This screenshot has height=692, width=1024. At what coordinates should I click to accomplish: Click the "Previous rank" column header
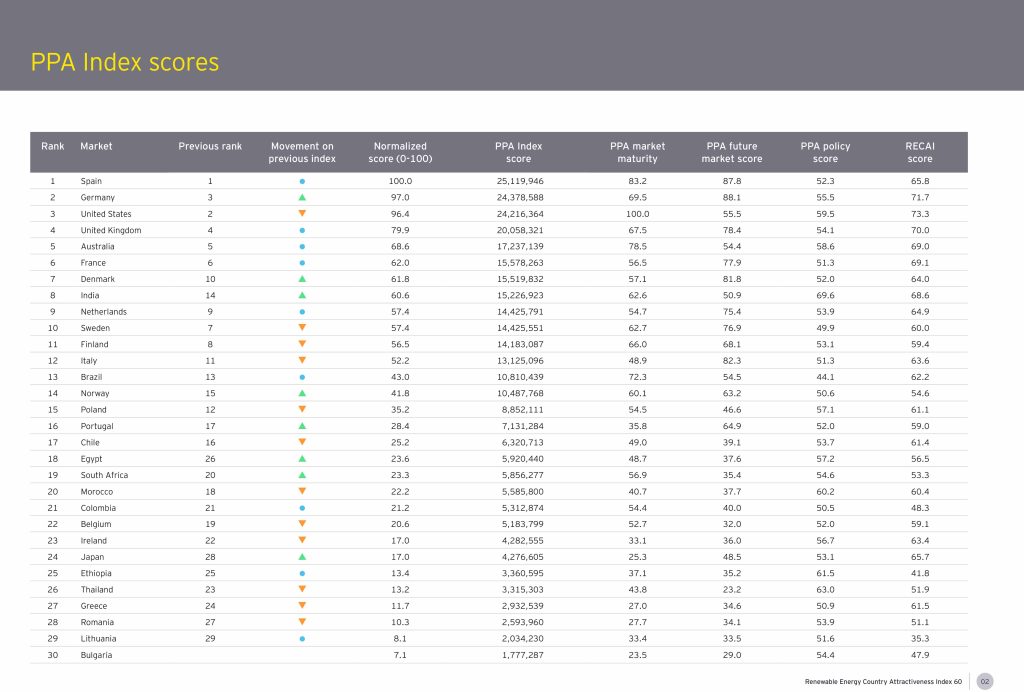point(210,146)
